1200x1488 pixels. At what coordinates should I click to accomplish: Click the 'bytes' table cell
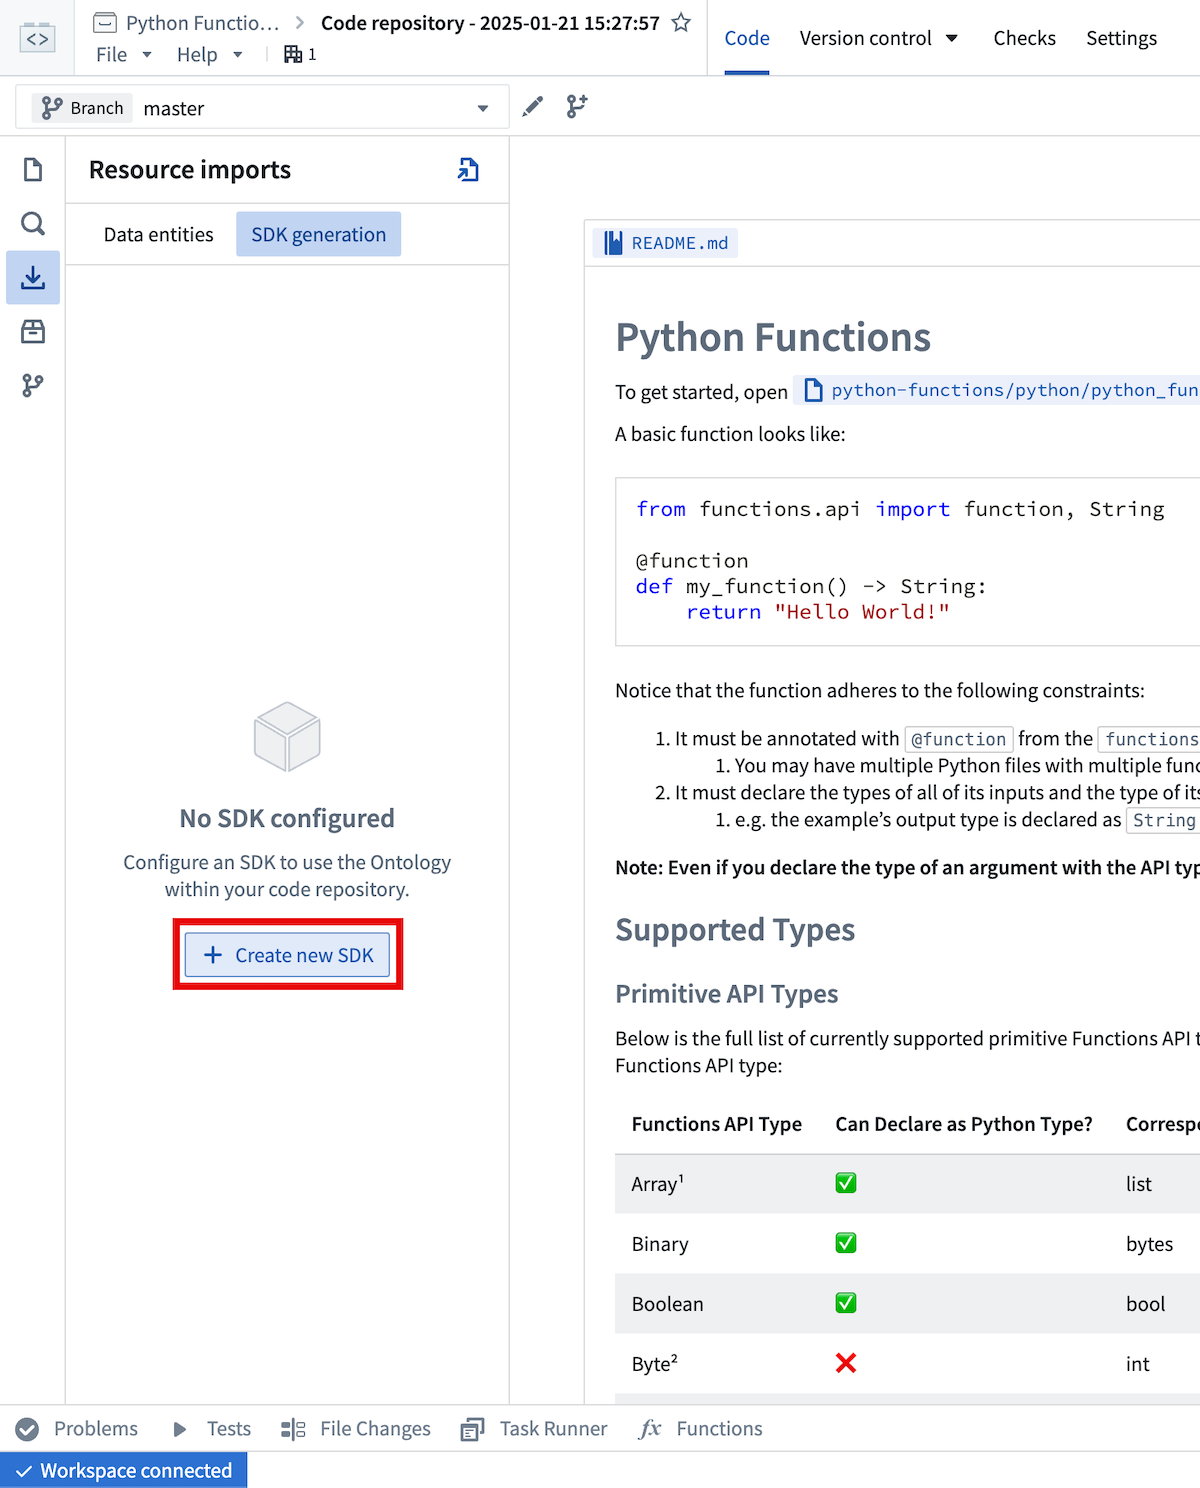(x=1150, y=1244)
